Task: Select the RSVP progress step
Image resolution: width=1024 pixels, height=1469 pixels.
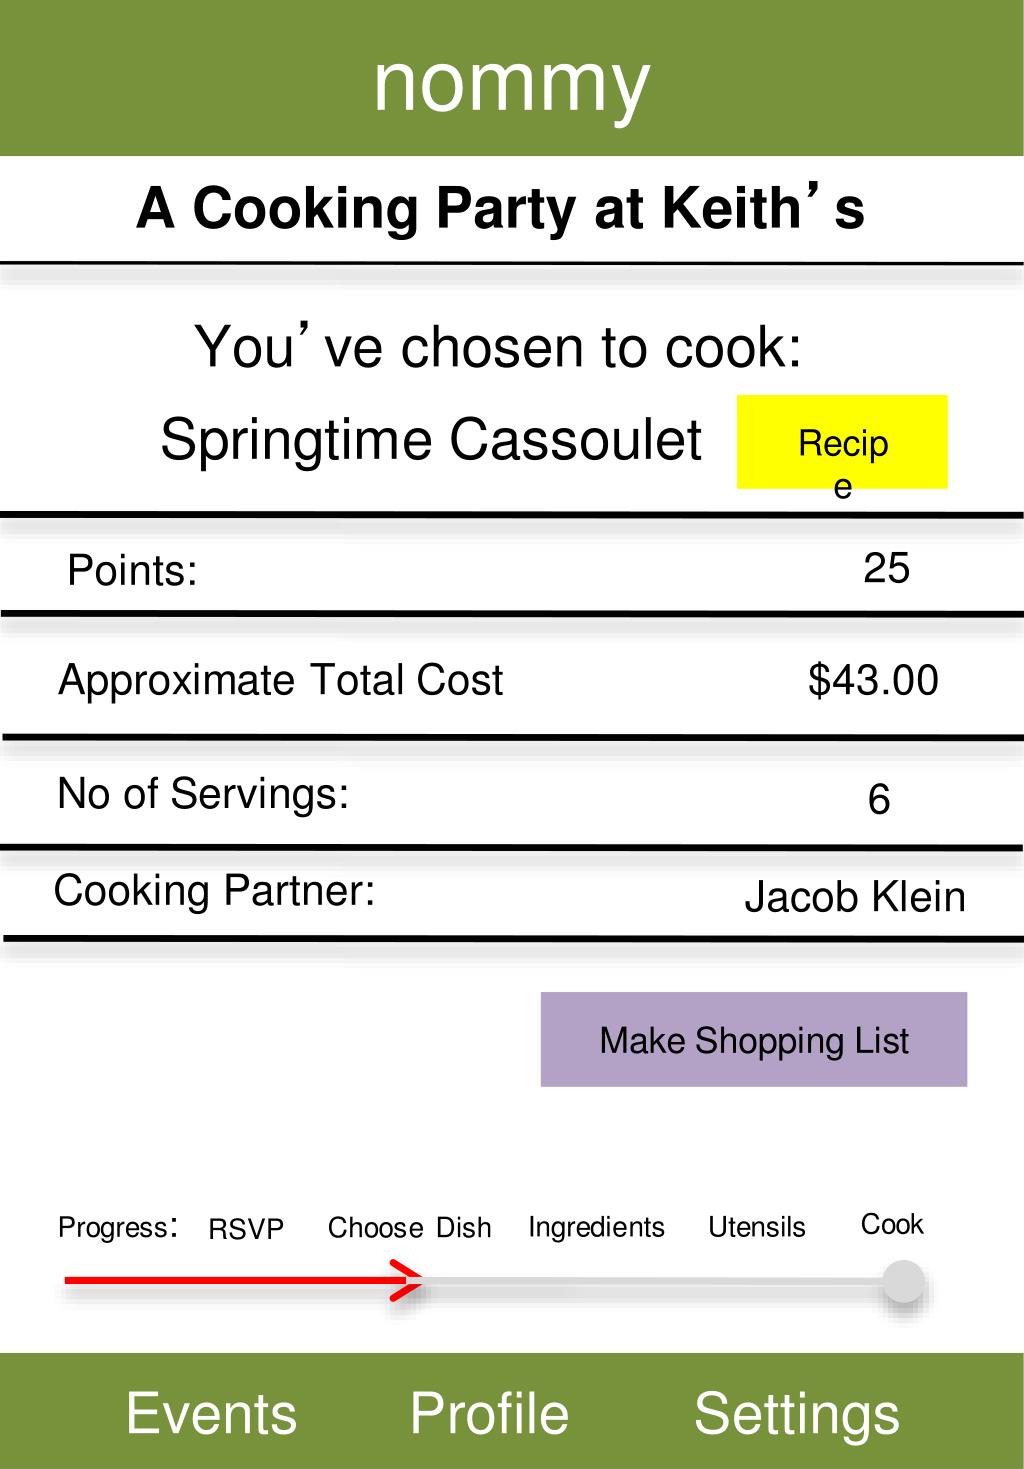Action: (x=246, y=1228)
